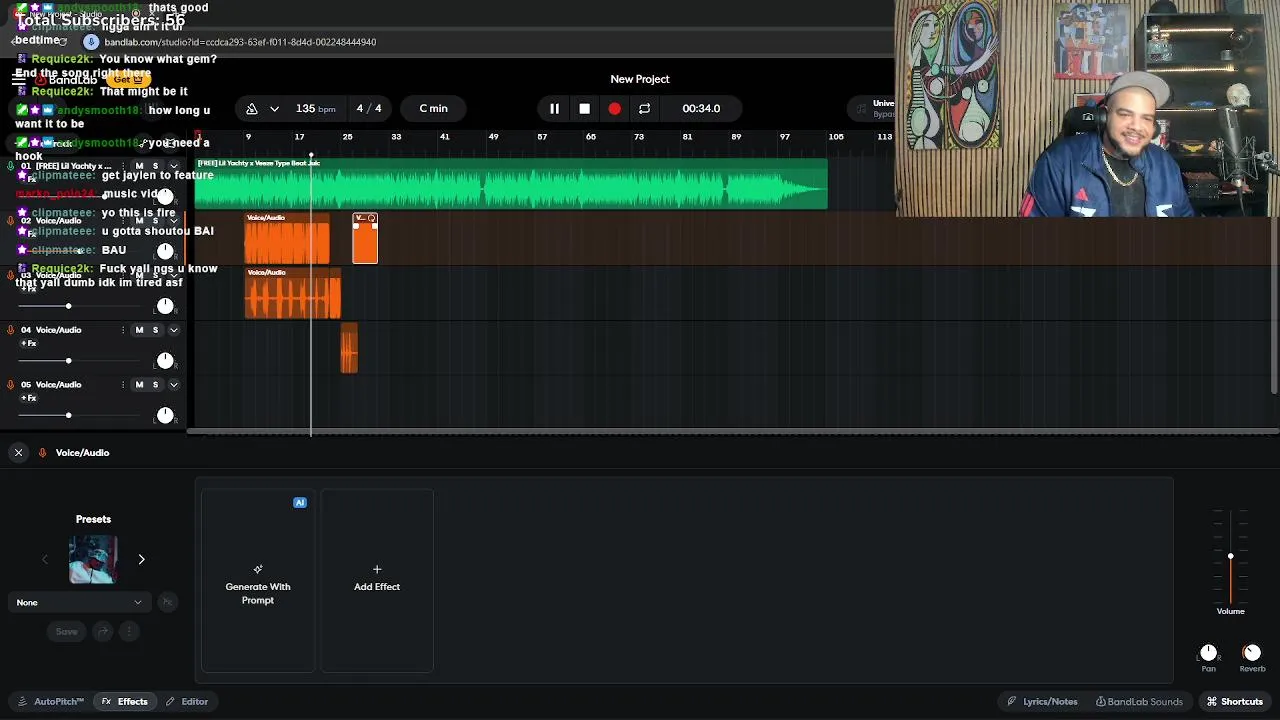Open track 04 three-dot menu

pos(123,330)
